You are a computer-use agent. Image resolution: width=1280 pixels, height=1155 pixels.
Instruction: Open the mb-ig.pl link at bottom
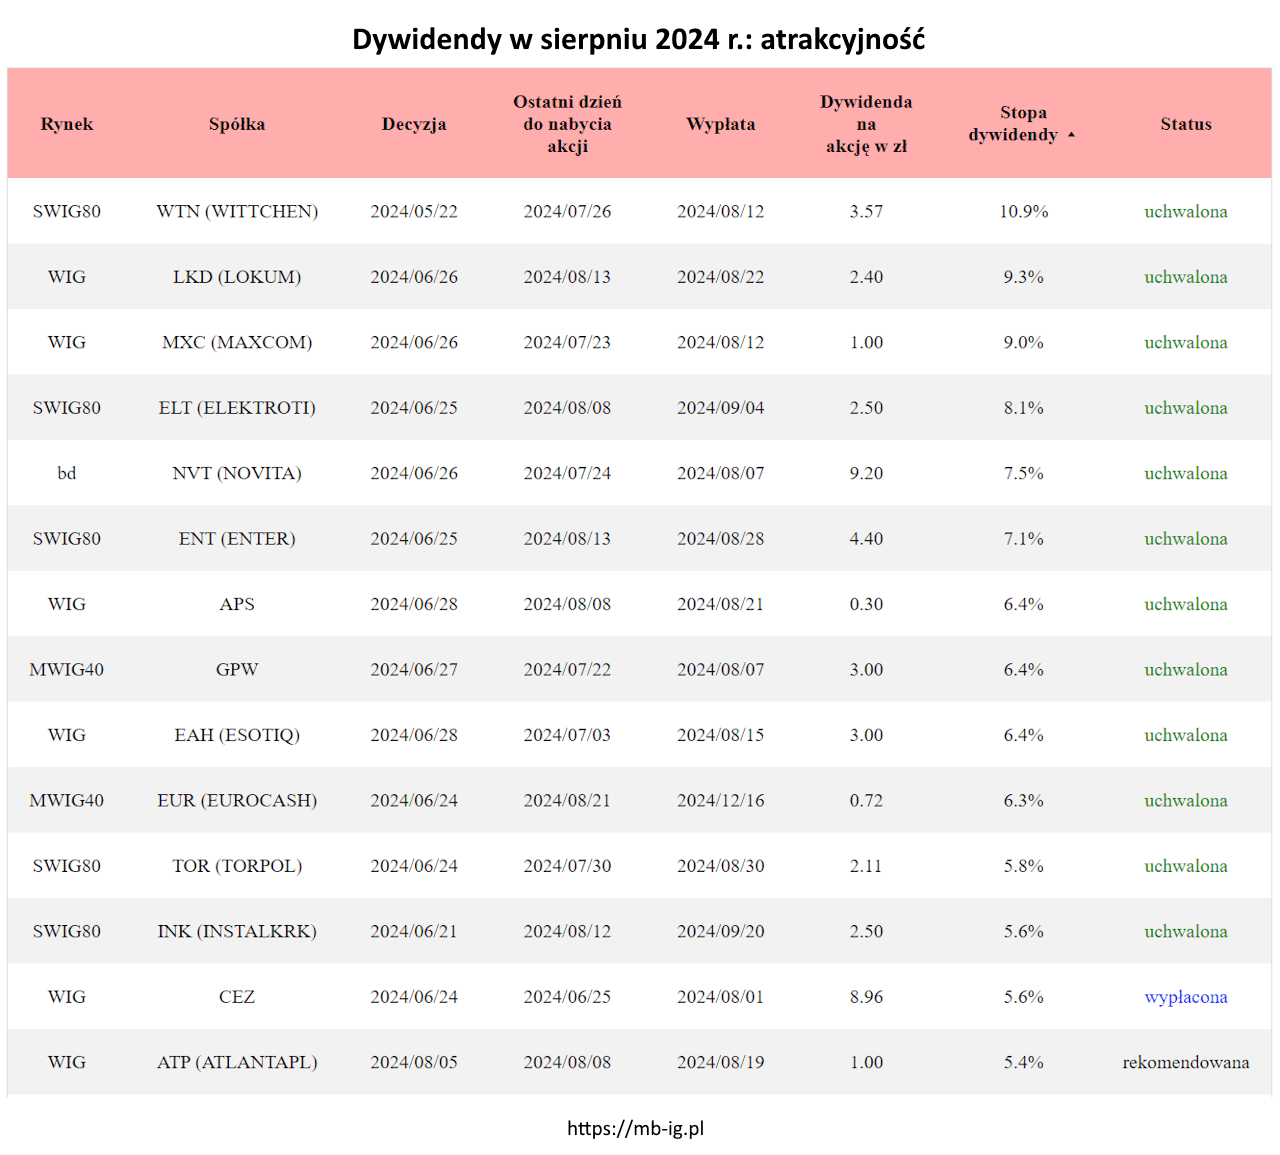pos(635,1128)
